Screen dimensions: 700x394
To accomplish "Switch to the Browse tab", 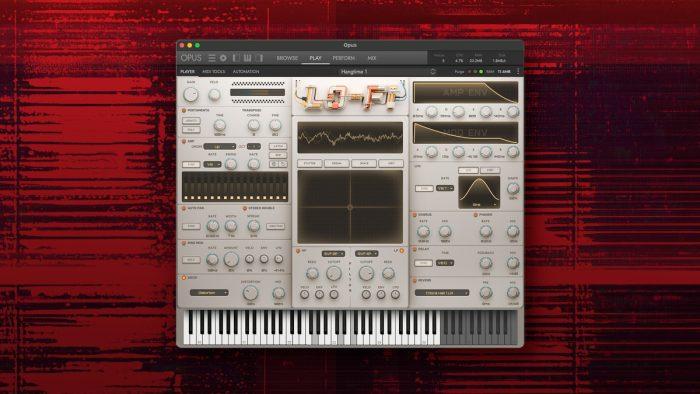I will pos(287,58).
